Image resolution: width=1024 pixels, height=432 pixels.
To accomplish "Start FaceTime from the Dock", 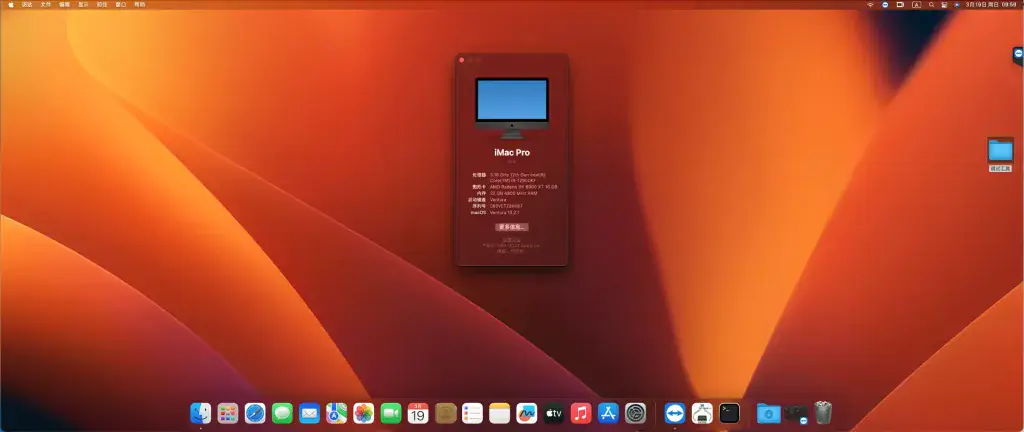I will [x=391, y=413].
